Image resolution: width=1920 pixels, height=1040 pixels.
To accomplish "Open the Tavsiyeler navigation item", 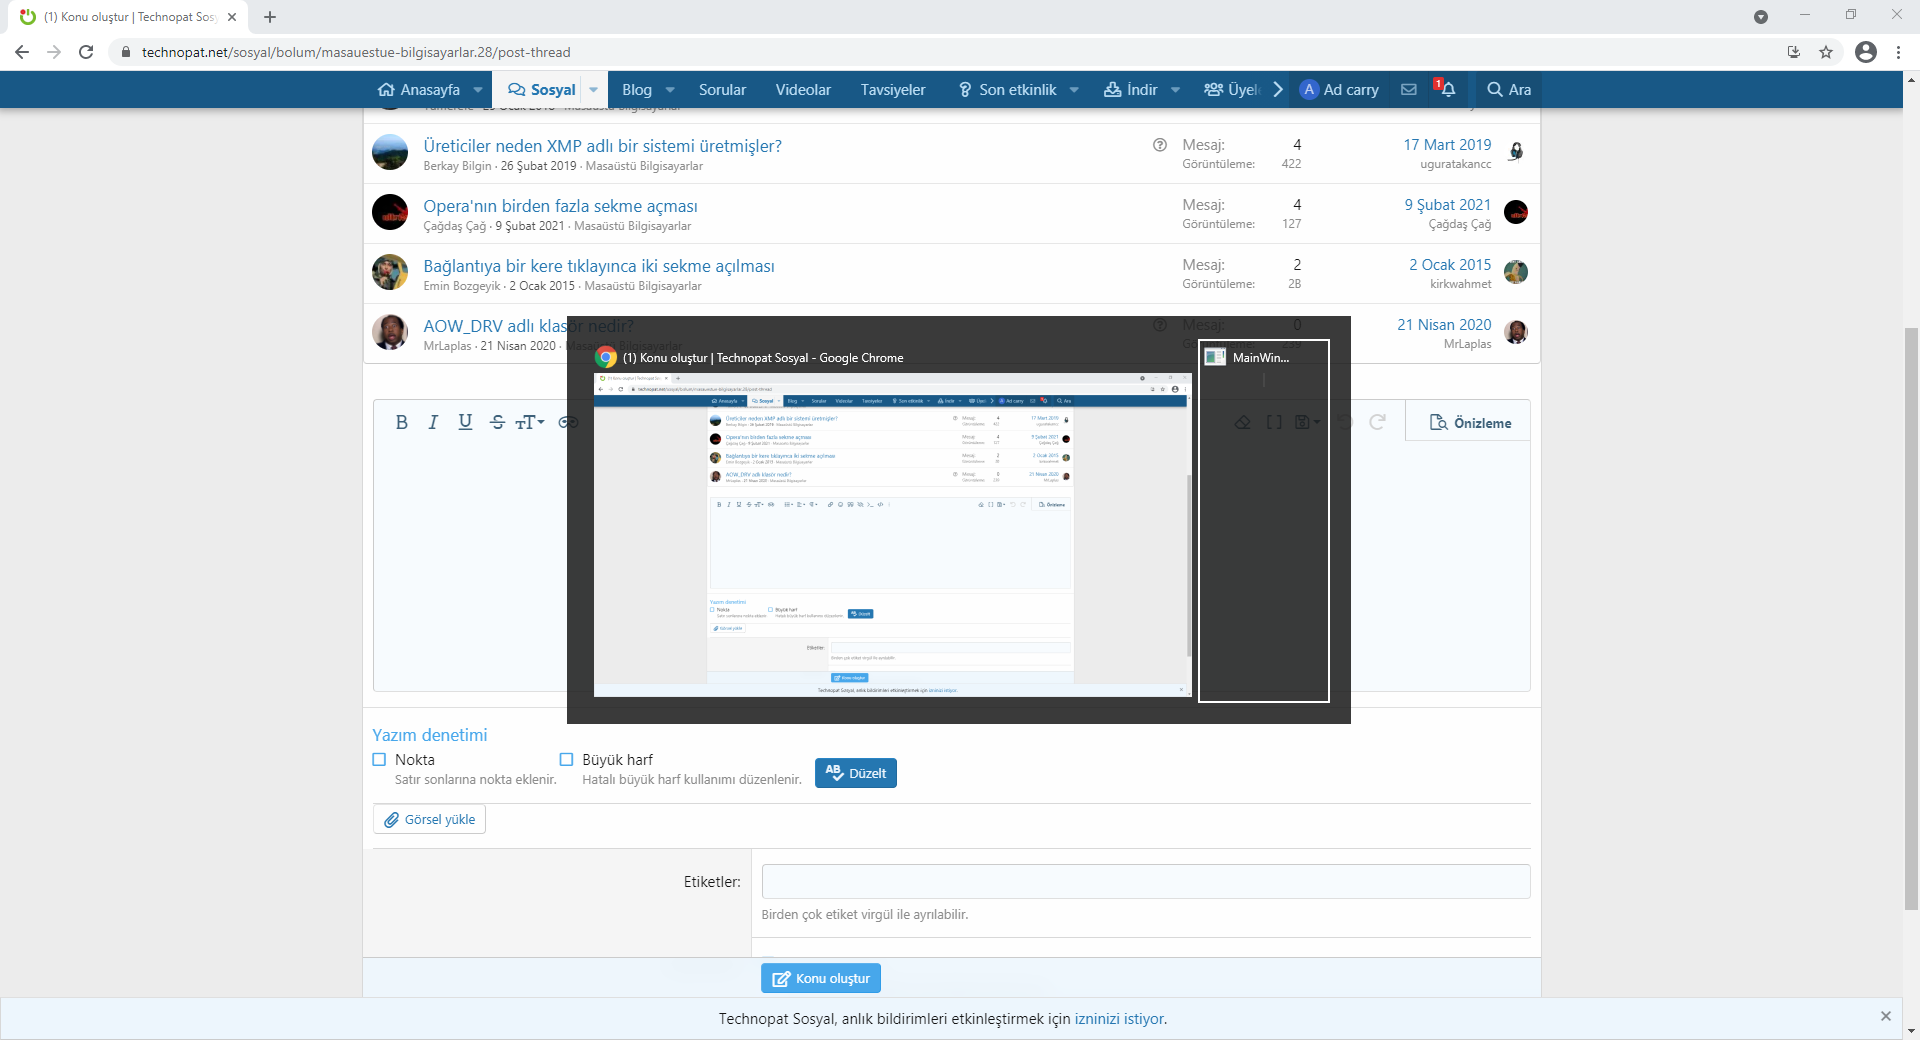I will 893,89.
